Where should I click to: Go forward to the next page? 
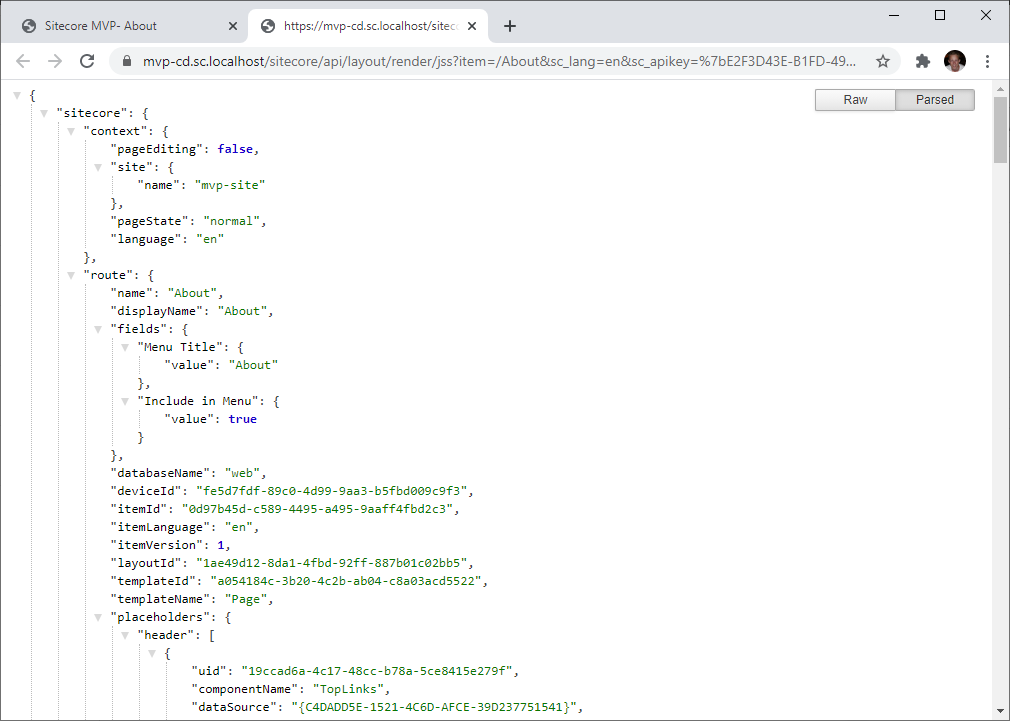(55, 61)
